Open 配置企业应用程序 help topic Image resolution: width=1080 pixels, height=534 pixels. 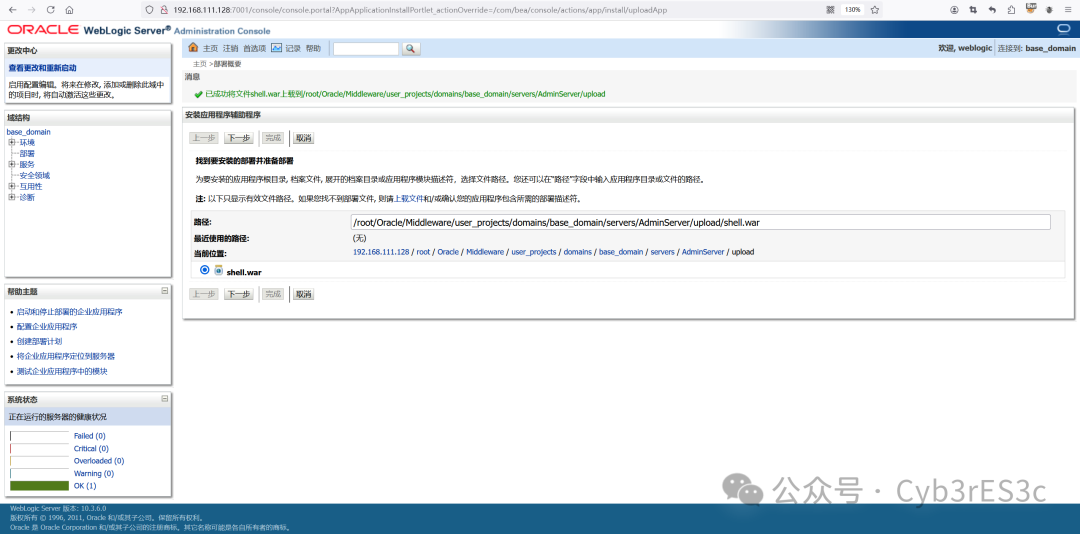pyautogui.click(x=47, y=327)
